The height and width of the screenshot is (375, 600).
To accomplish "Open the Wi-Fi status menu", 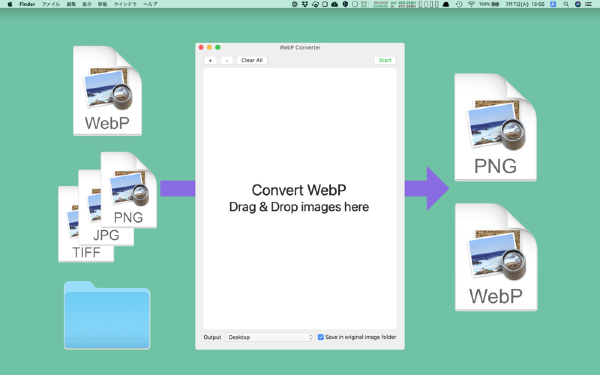I will coord(471,4).
